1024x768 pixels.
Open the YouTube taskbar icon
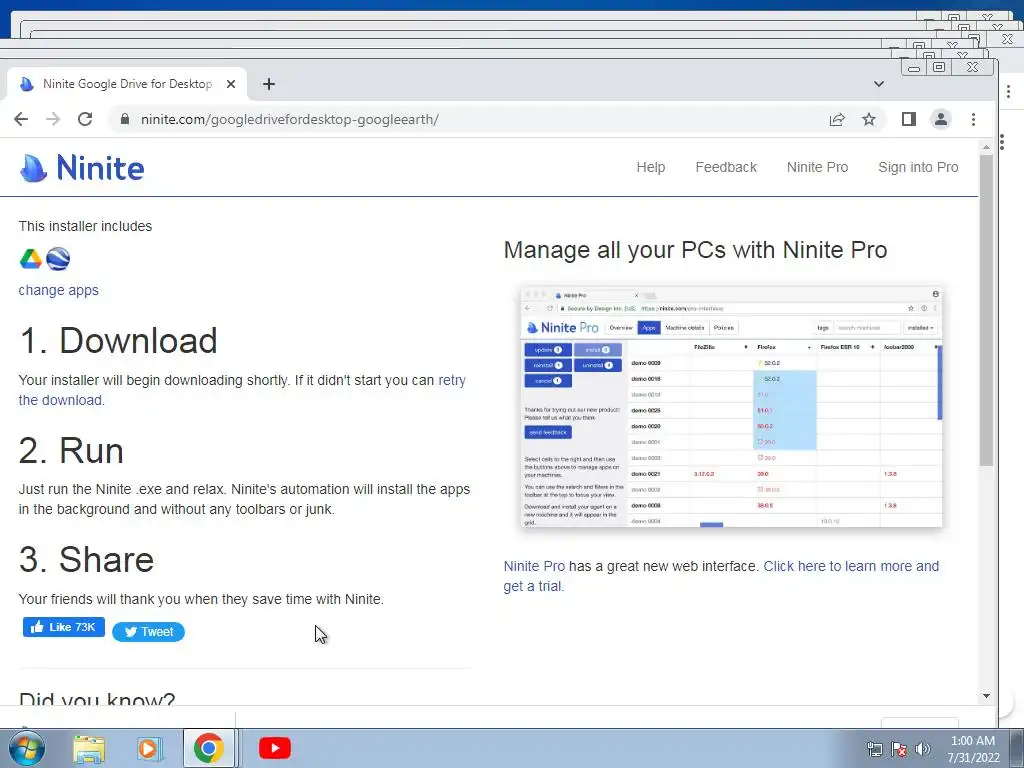click(x=275, y=748)
